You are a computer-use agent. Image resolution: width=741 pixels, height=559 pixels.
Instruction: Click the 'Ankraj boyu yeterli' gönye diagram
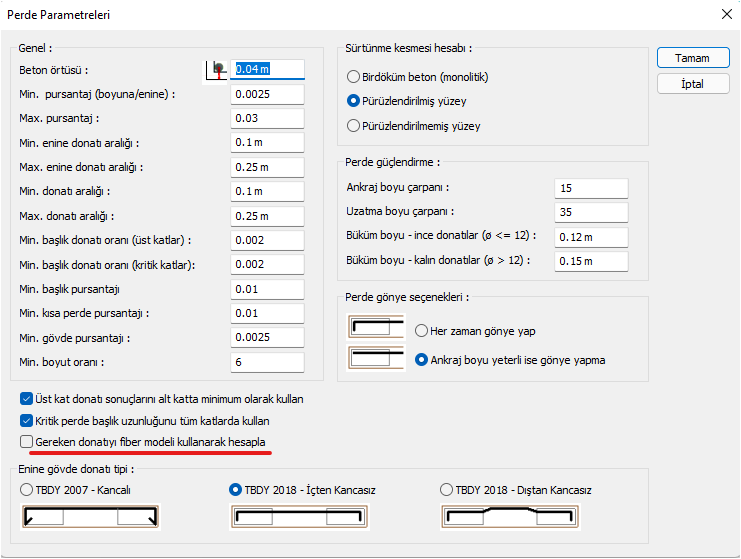(x=375, y=359)
